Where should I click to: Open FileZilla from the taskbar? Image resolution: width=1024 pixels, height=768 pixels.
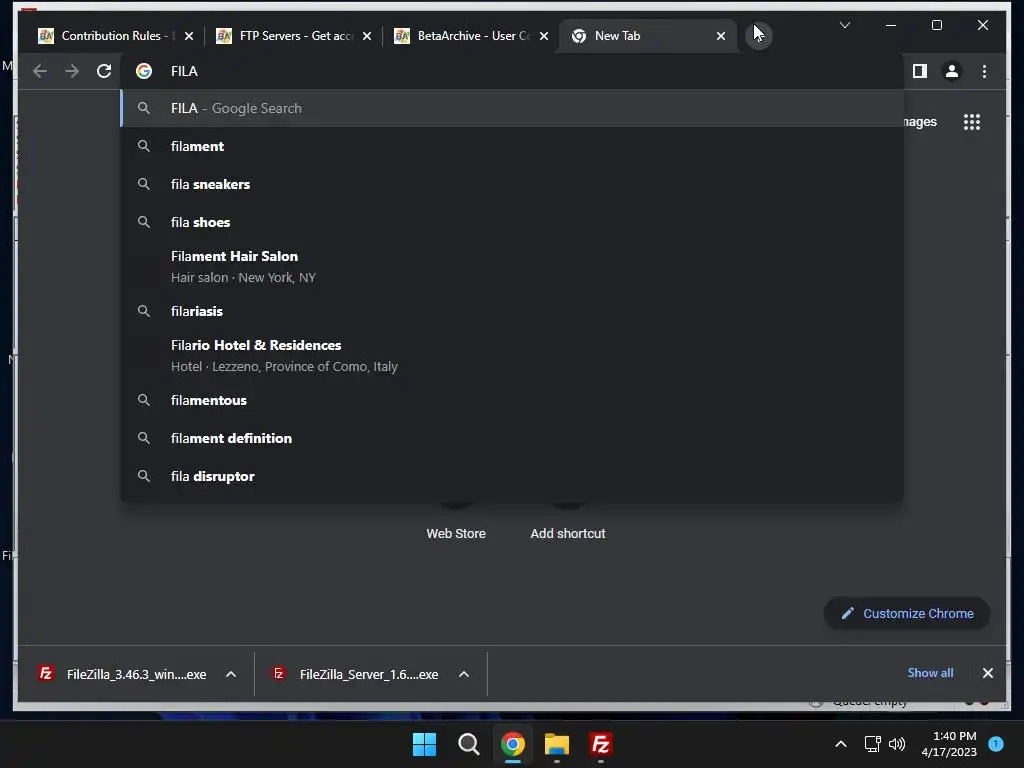pyautogui.click(x=600, y=744)
